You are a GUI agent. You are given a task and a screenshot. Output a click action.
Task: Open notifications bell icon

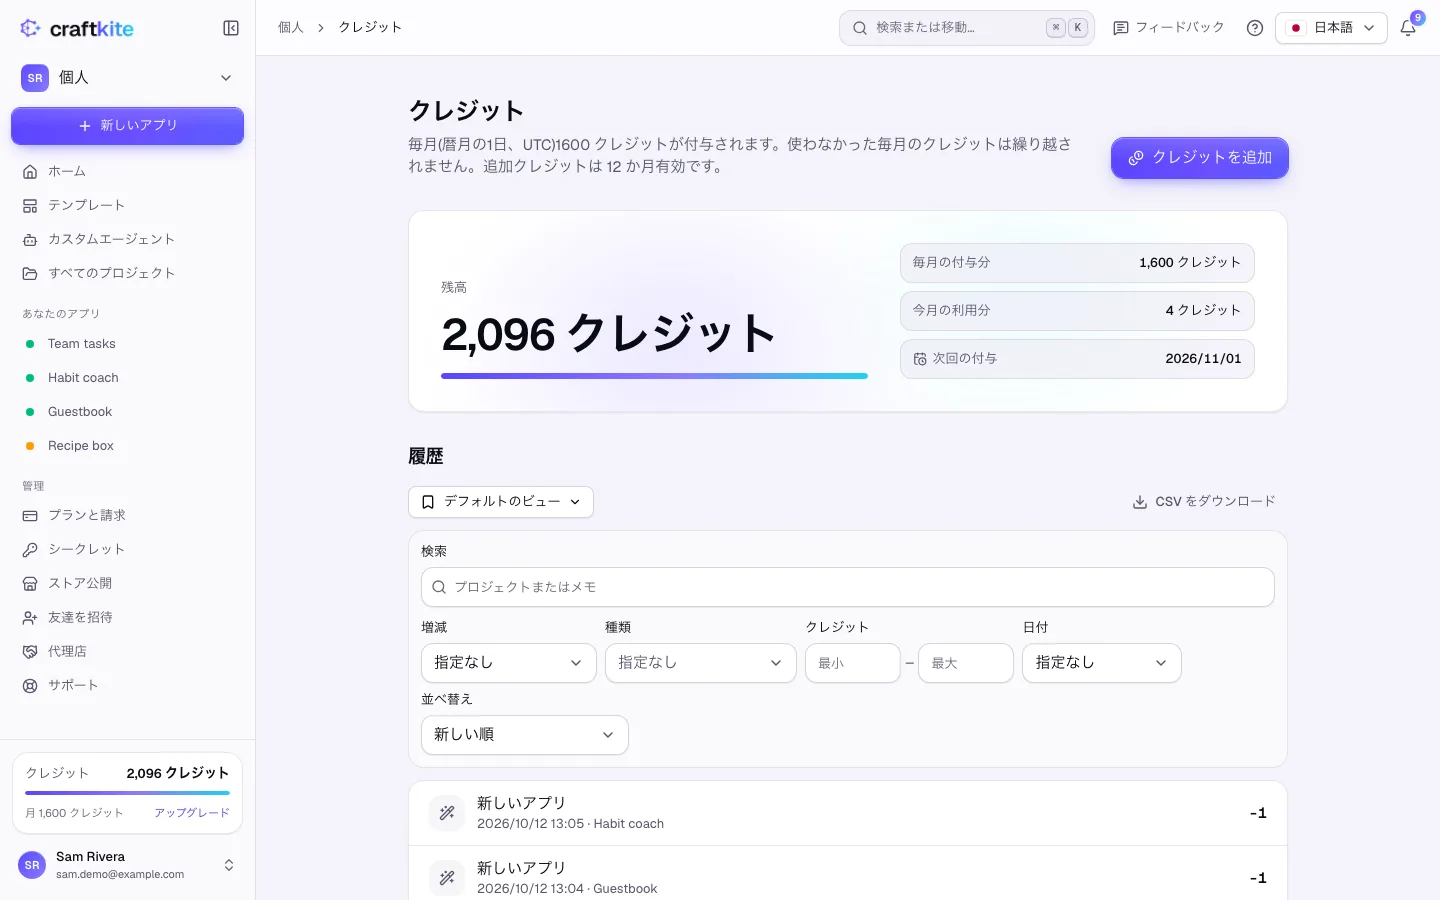(x=1408, y=28)
